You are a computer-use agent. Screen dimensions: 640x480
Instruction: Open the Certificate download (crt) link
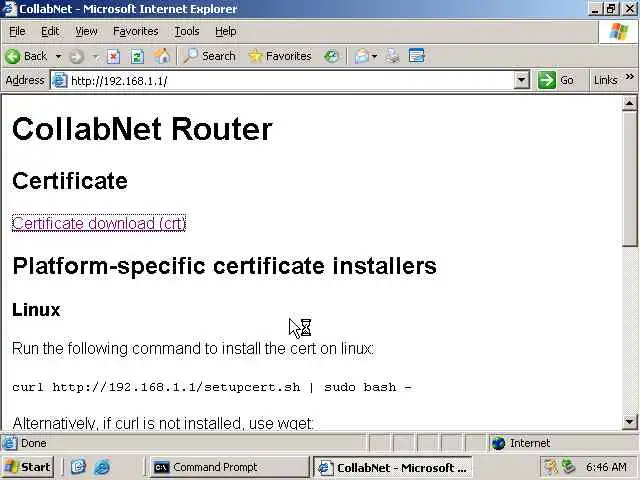[x=99, y=223]
